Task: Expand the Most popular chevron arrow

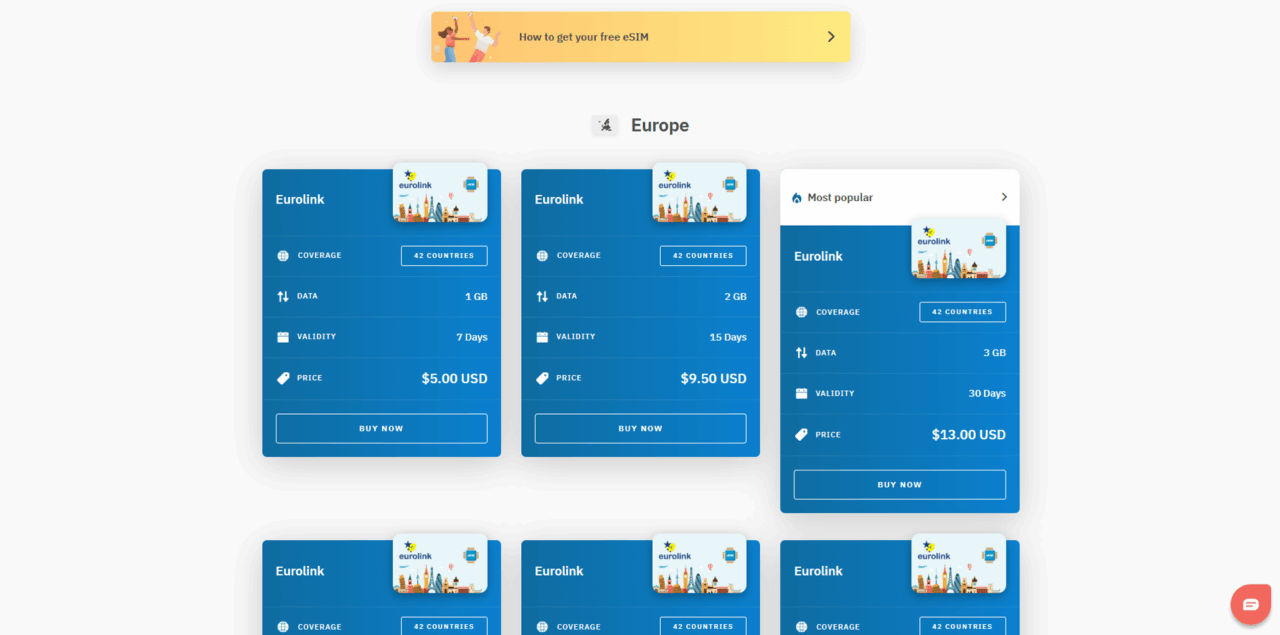Action: point(1004,198)
